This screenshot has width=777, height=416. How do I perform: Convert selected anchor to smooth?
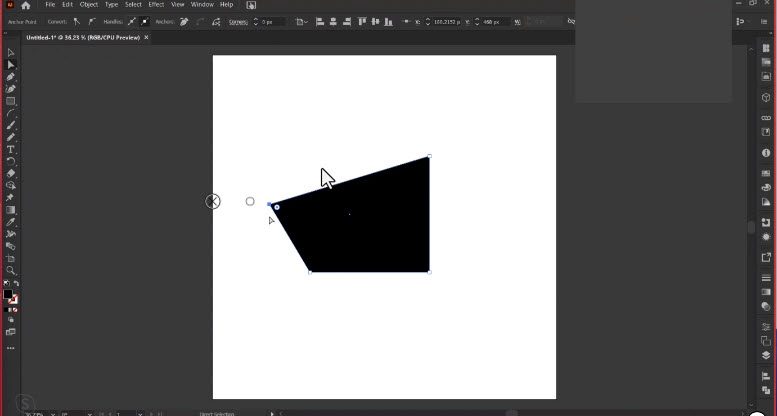point(92,21)
